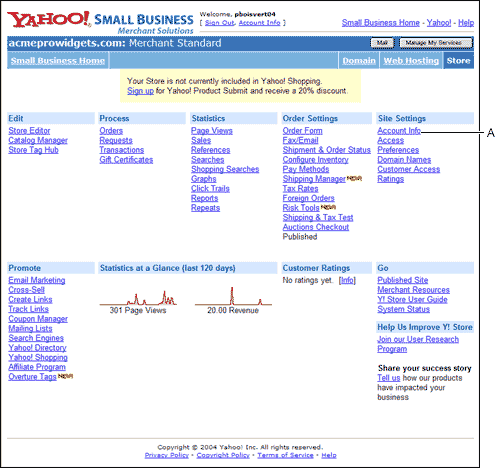Click the [Info] link for Customer Ratings
This screenshot has height=468, width=500.
click(x=347, y=280)
